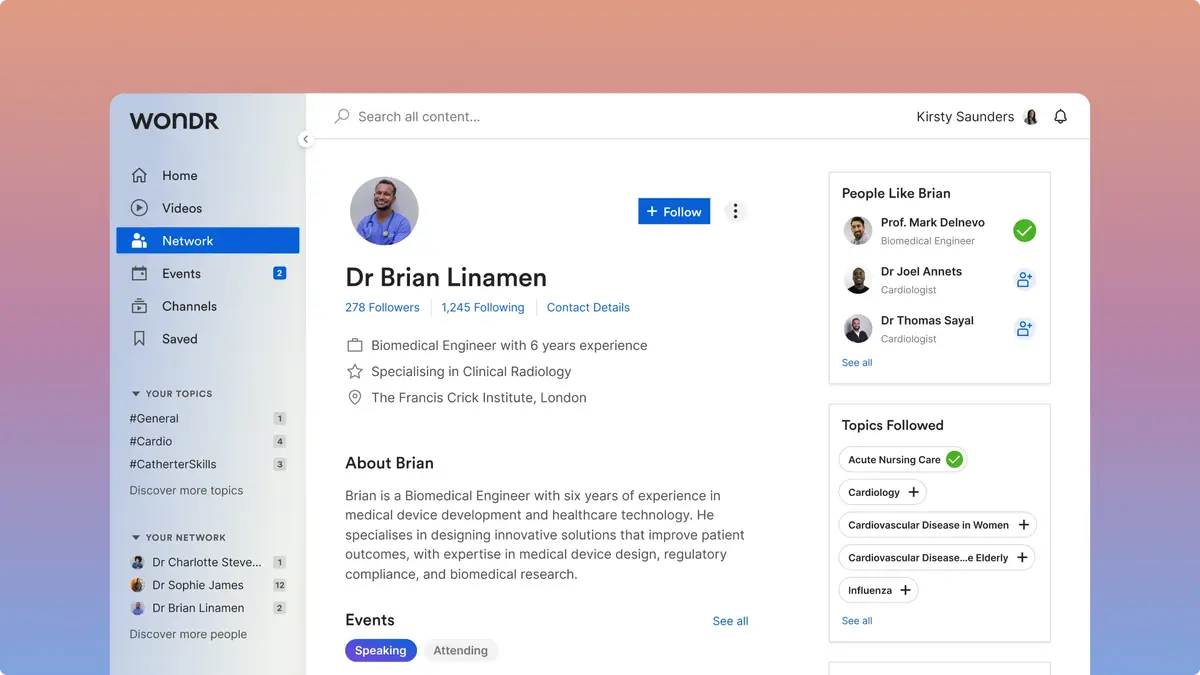1200x675 pixels.
Task: Click See all under Topics Followed
Action: [857, 621]
